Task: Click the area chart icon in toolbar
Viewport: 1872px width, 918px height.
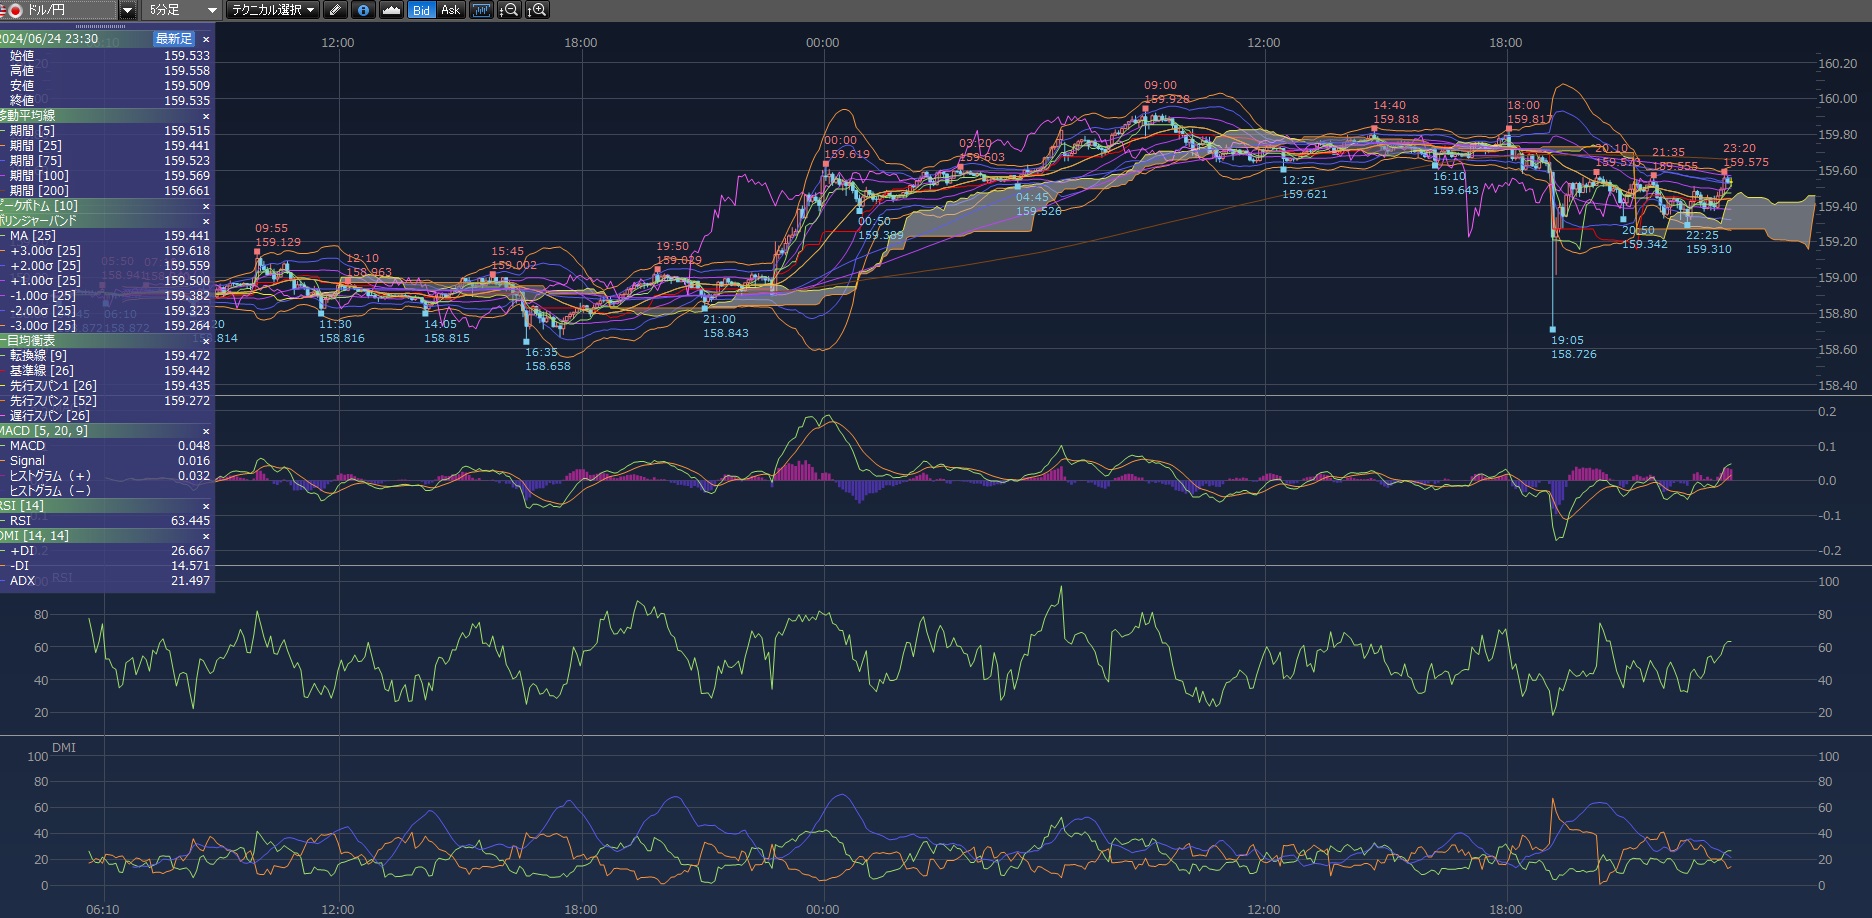Action: [392, 10]
